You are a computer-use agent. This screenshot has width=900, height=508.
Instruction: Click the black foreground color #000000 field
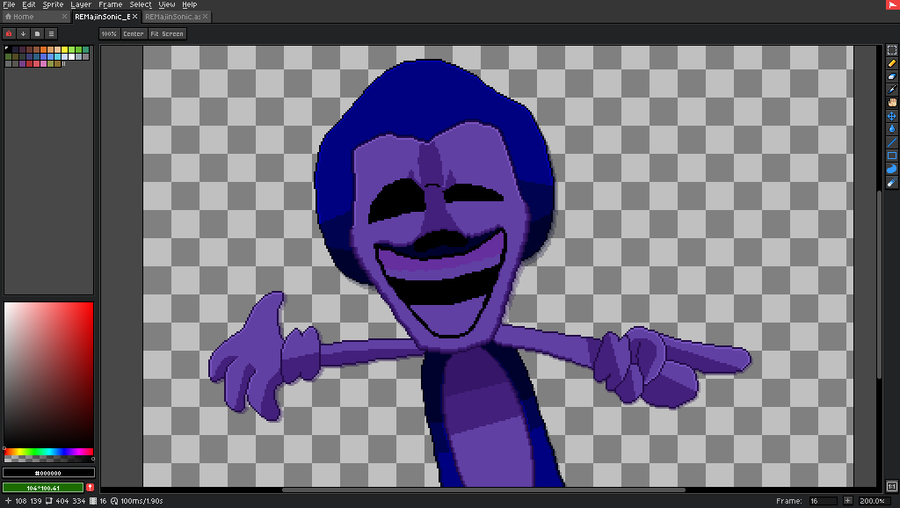tap(49, 473)
